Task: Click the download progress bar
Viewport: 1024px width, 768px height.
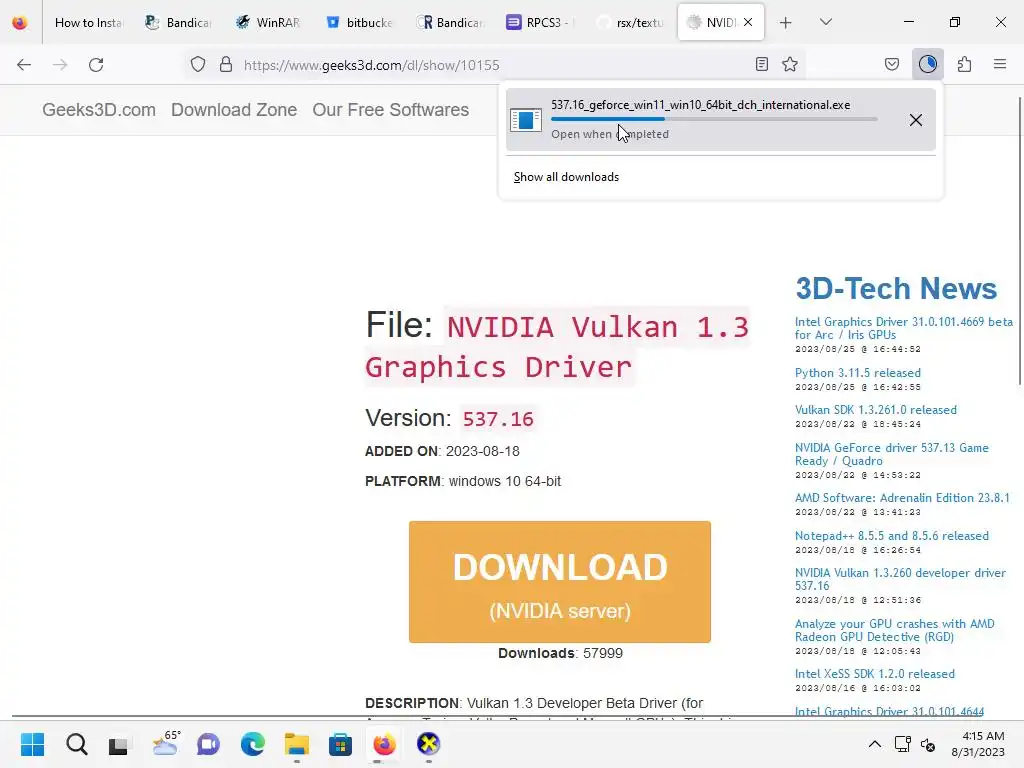Action: point(714,119)
